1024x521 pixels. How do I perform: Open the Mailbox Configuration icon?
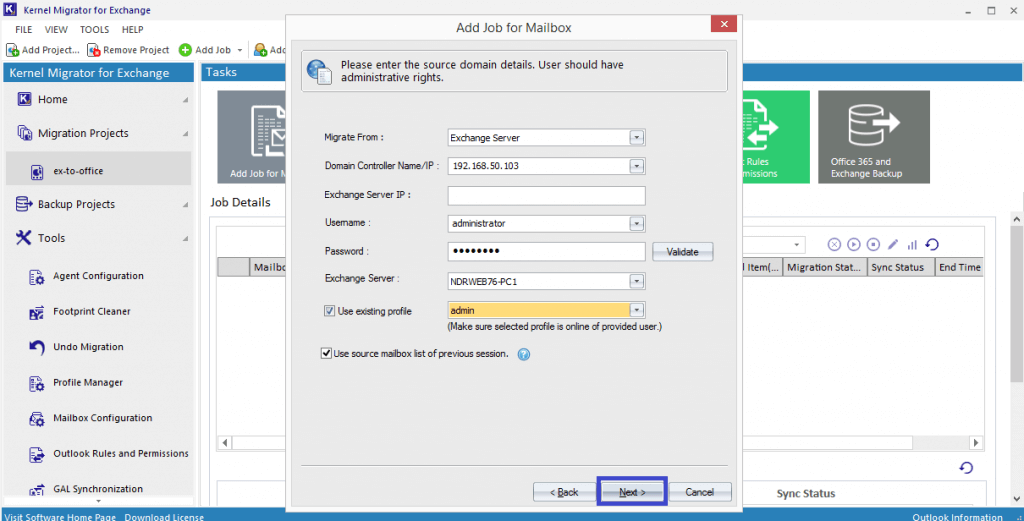pos(37,418)
